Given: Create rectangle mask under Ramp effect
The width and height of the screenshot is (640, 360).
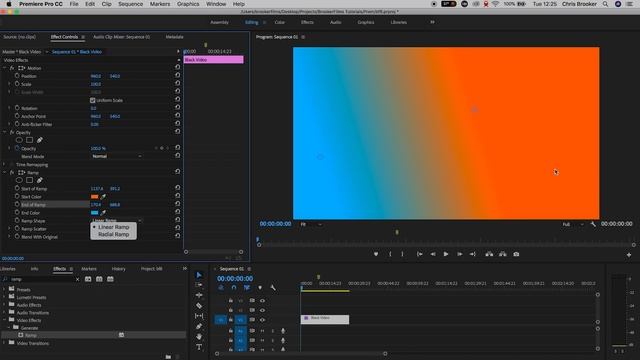Looking at the screenshot, I should [x=29, y=180].
